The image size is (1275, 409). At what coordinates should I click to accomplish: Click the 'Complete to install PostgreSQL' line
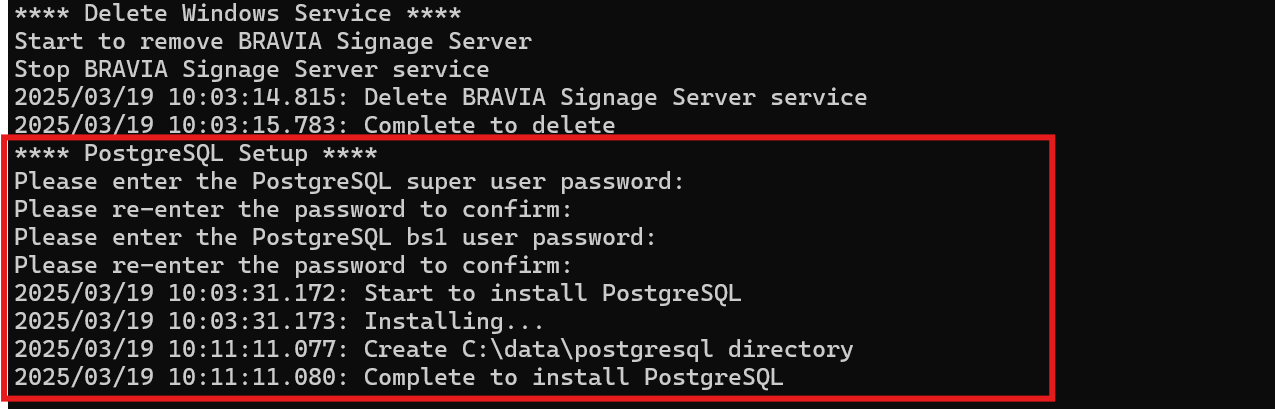click(399, 378)
